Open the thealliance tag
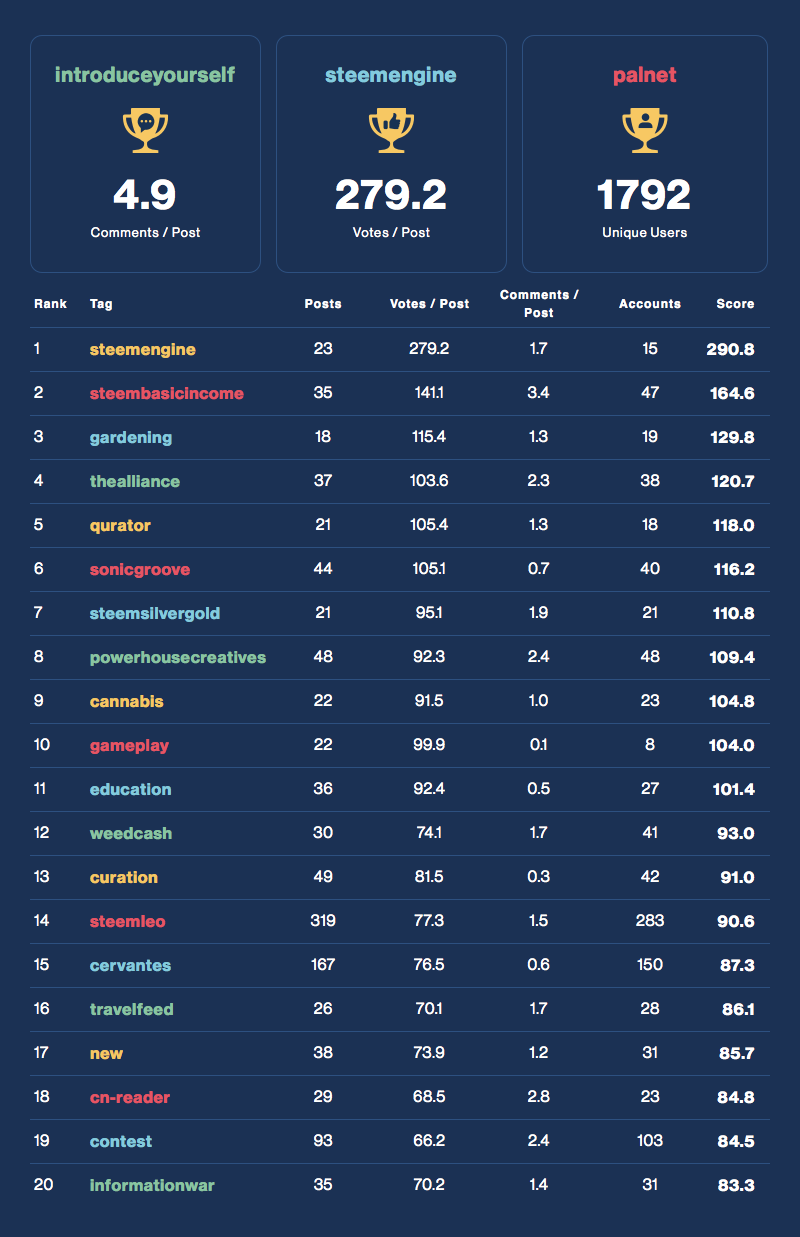 click(135, 481)
